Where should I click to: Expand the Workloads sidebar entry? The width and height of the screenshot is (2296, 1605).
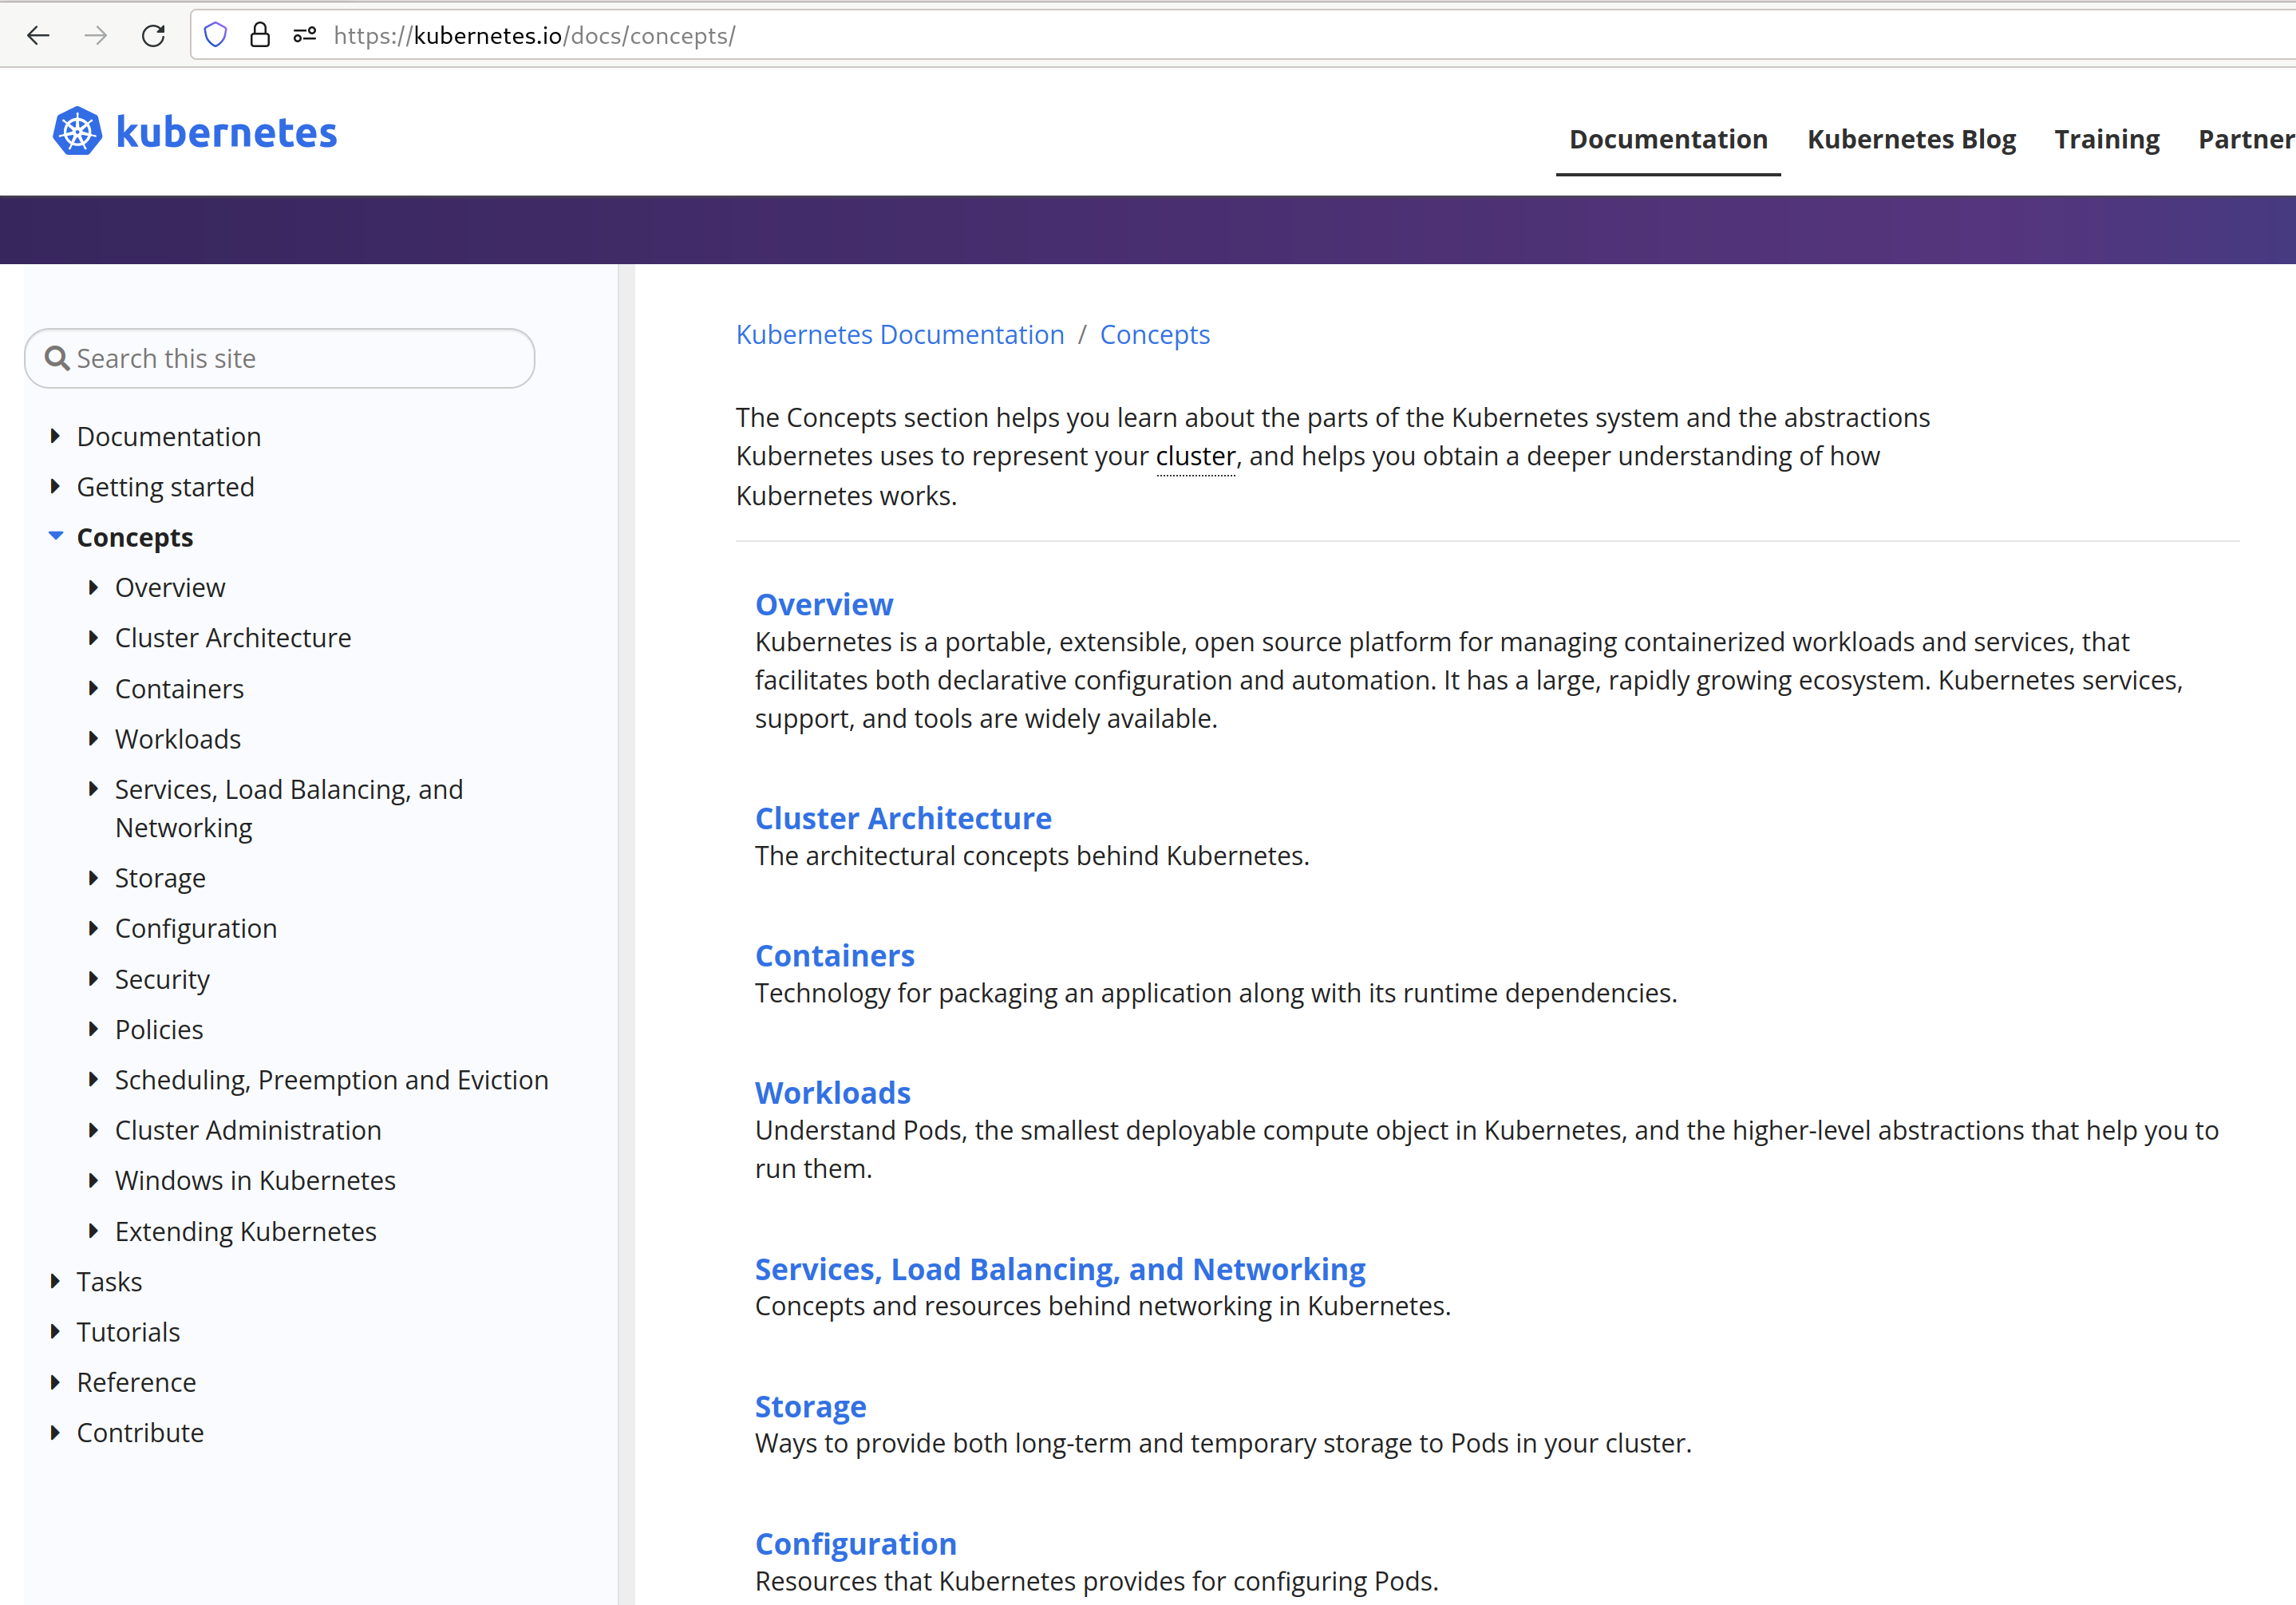coord(95,738)
